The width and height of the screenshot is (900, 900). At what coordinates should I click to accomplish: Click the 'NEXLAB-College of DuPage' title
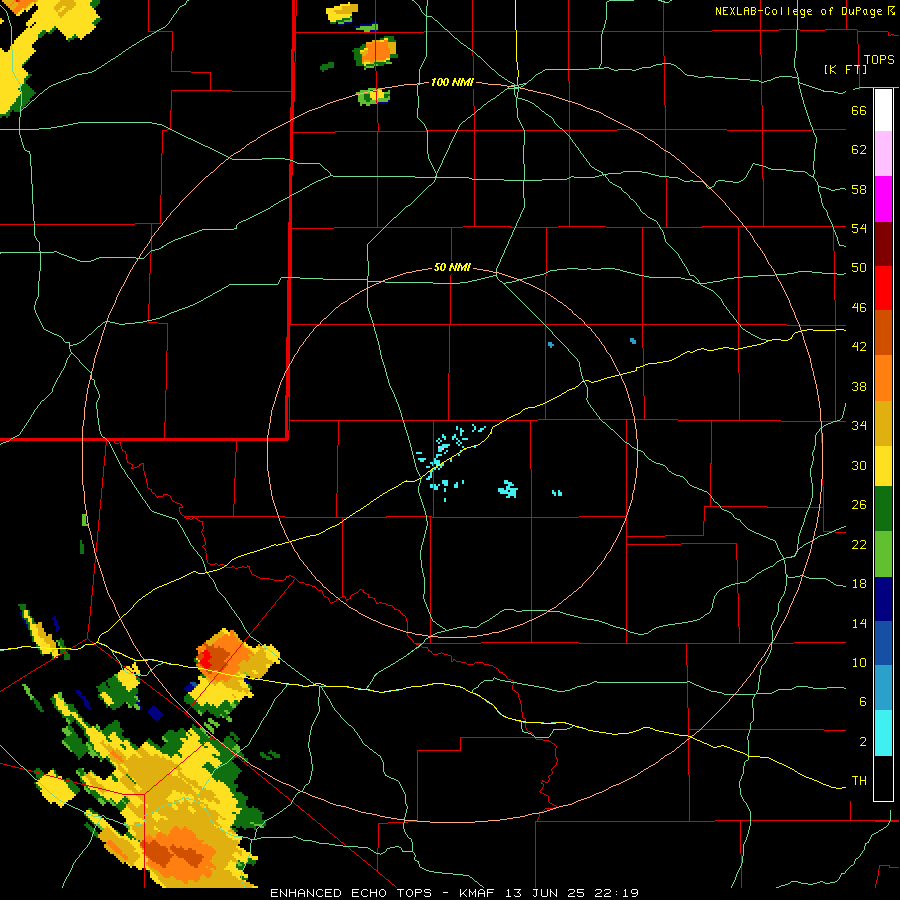(798, 11)
